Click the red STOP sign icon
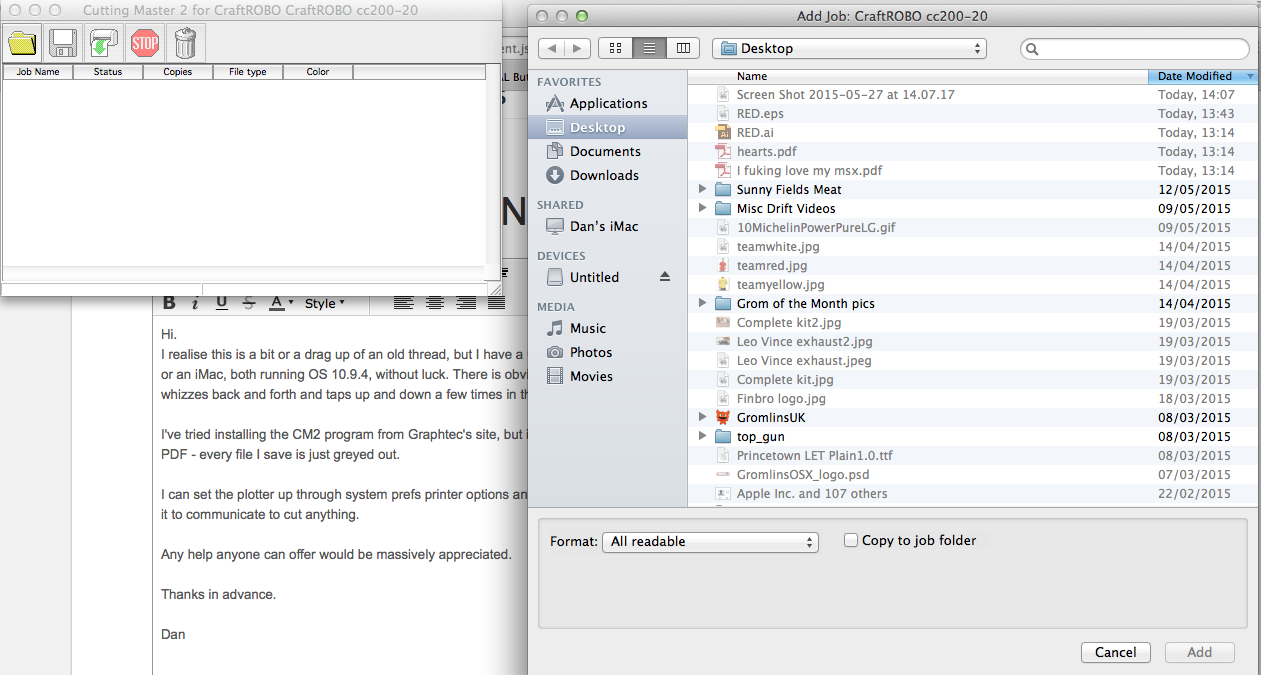This screenshot has width=1261, height=675. point(145,43)
